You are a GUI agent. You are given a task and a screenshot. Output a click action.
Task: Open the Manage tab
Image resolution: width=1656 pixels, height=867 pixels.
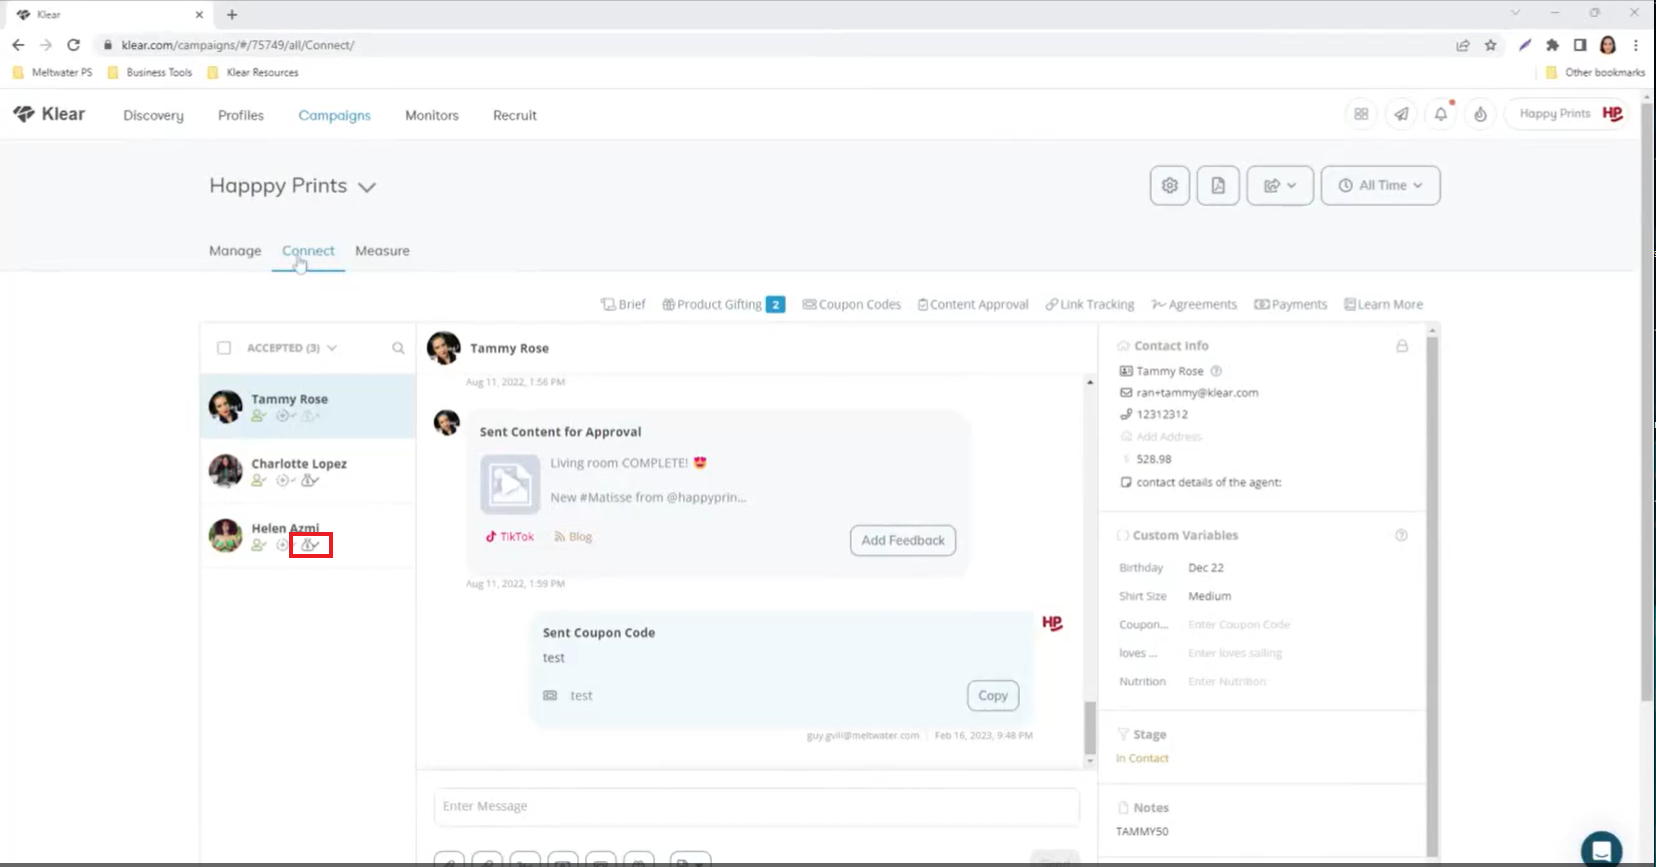pos(235,251)
